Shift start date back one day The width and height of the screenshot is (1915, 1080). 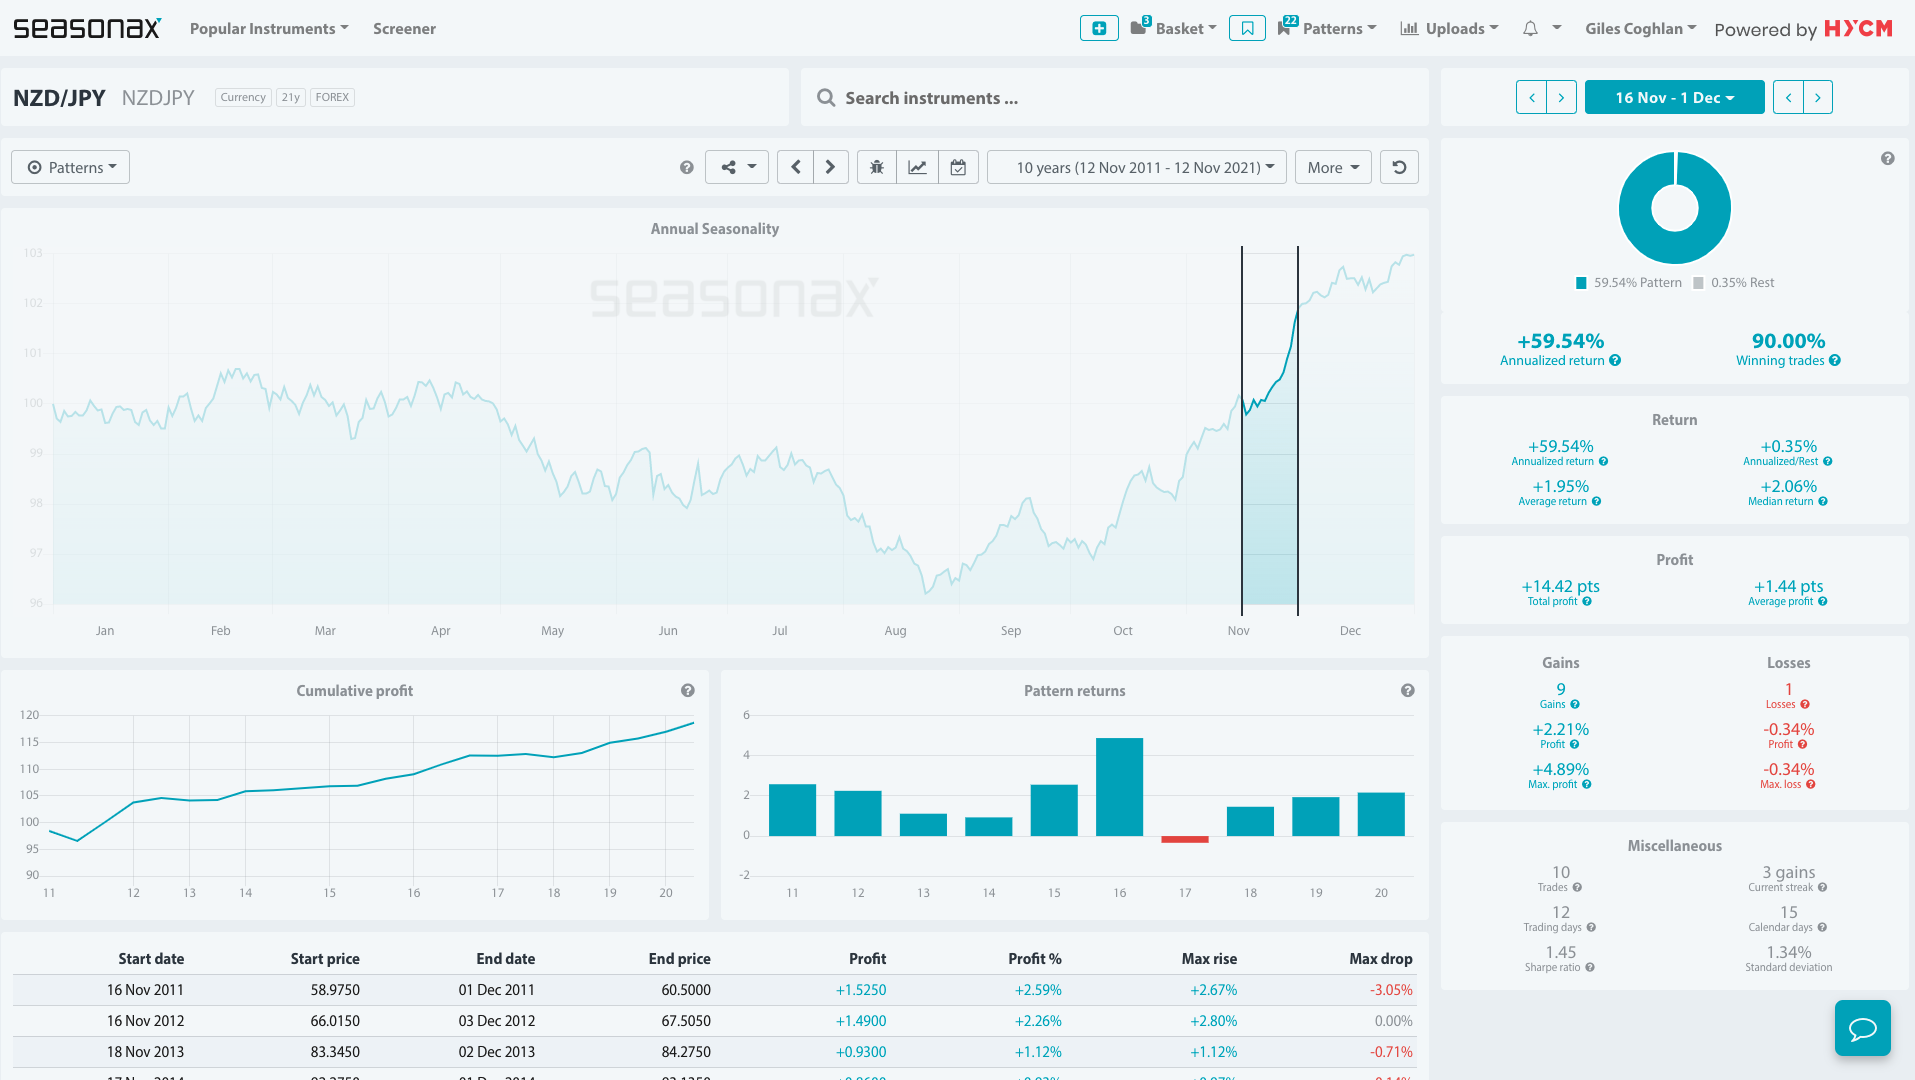coord(1531,97)
